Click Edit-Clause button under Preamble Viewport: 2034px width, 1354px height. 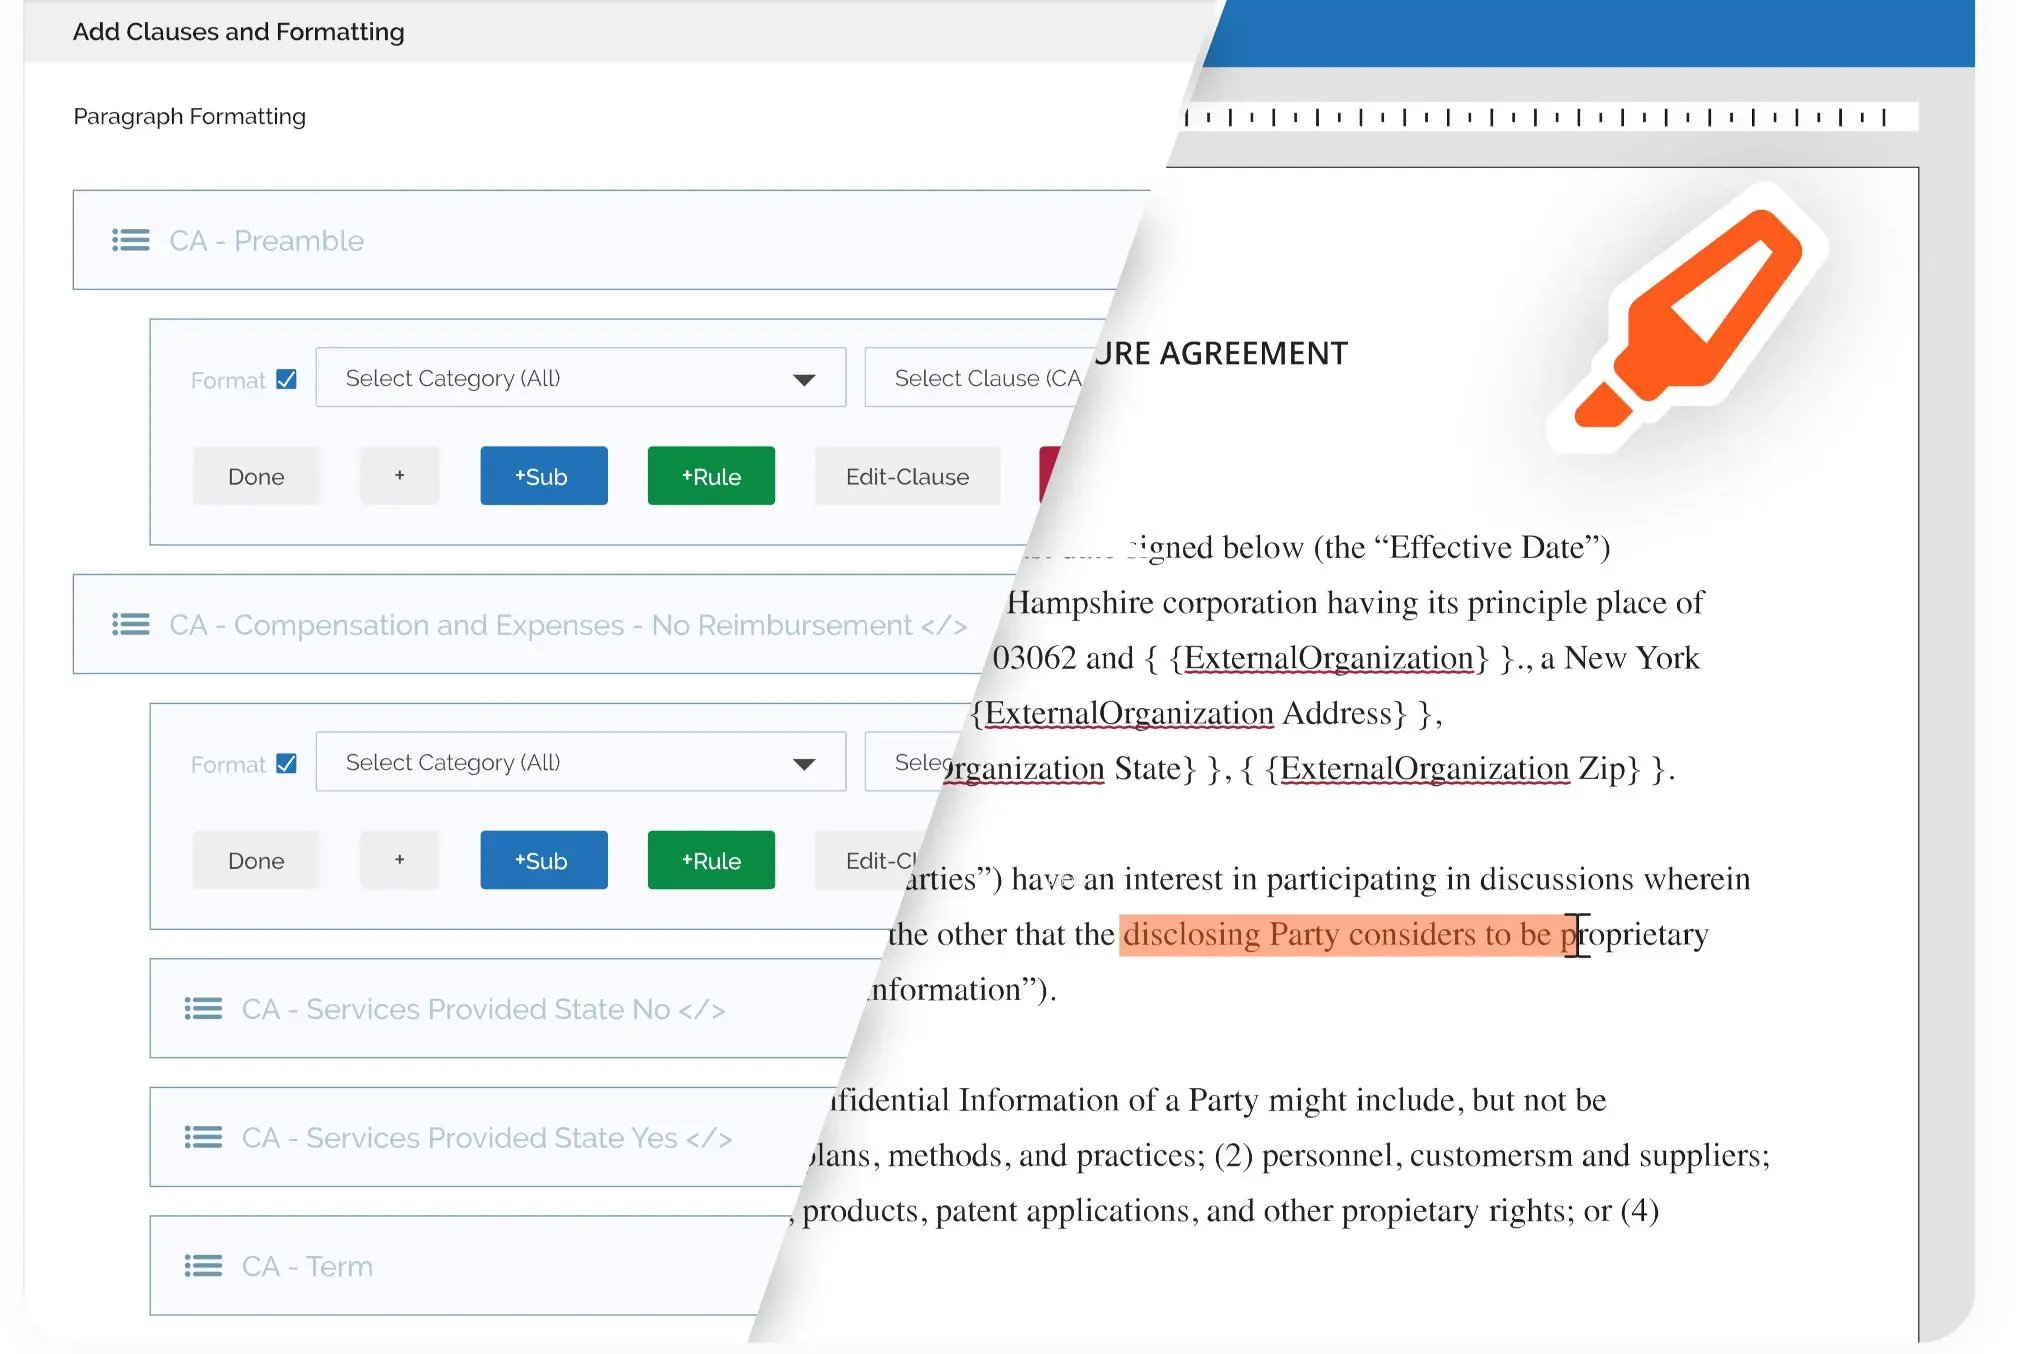tap(906, 476)
